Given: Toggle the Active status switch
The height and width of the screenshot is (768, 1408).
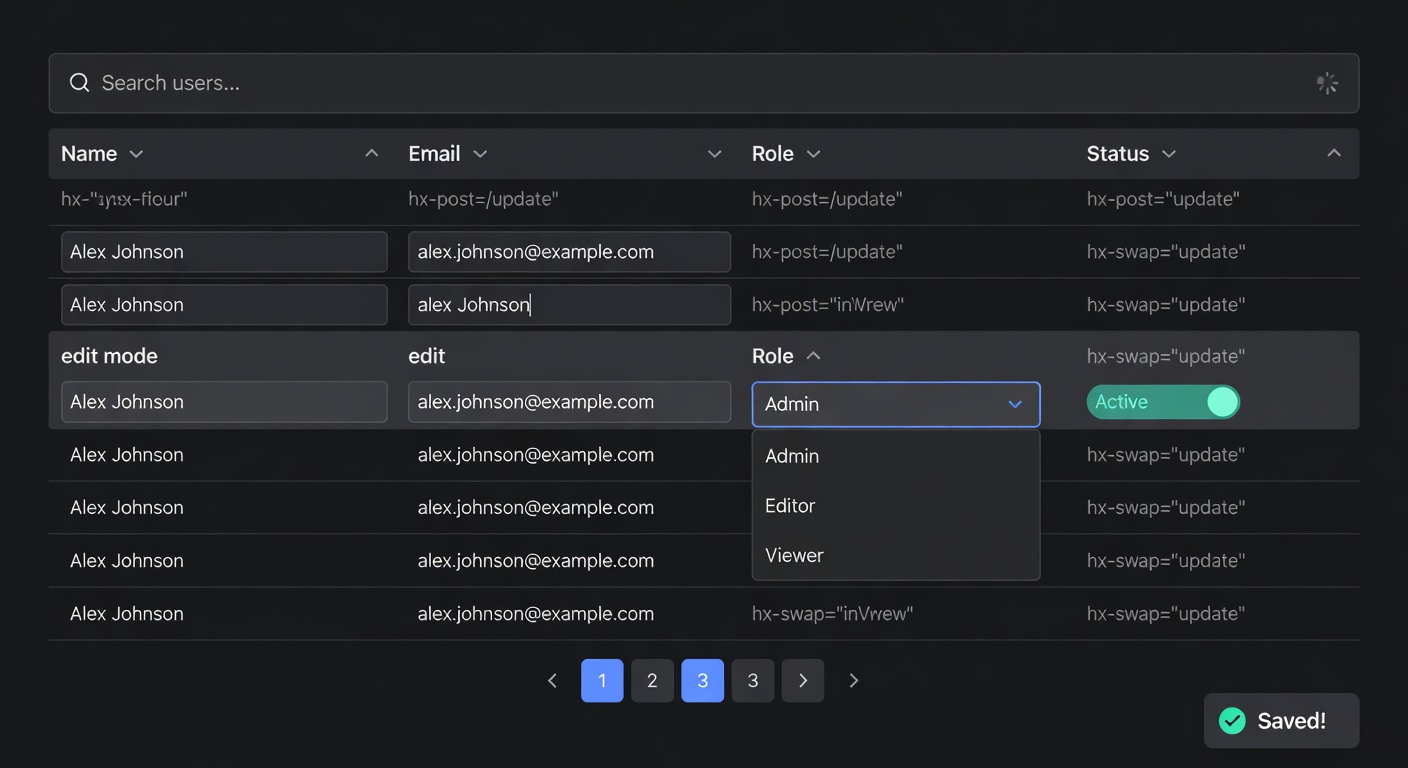Looking at the screenshot, I should click(x=1163, y=402).
